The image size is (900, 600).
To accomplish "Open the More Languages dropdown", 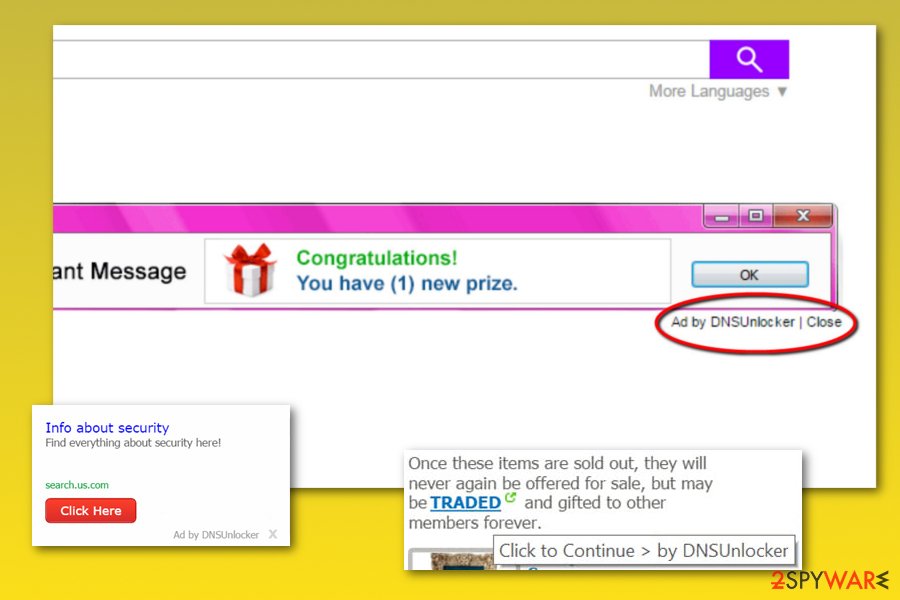I will tap(717, 91).
